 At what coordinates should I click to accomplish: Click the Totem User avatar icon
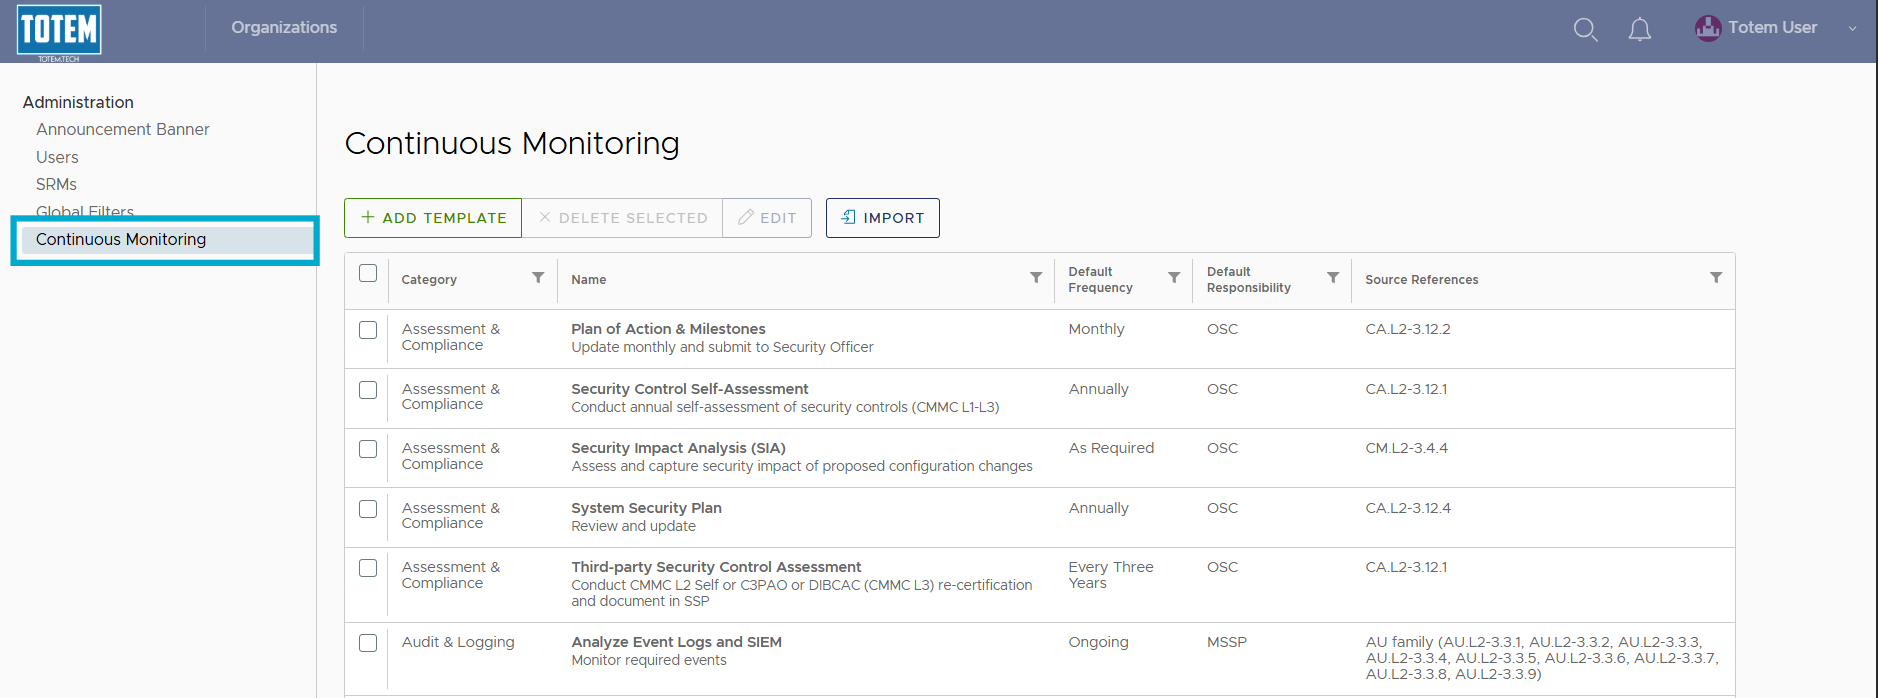point(1708,28)
